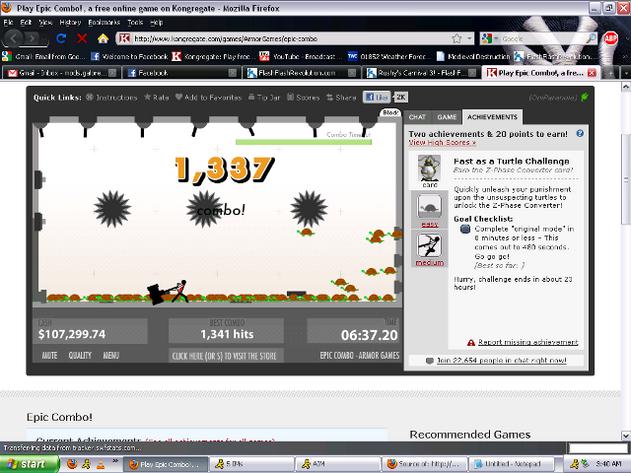
Task: Open the Tools menu
Action: 135,23
